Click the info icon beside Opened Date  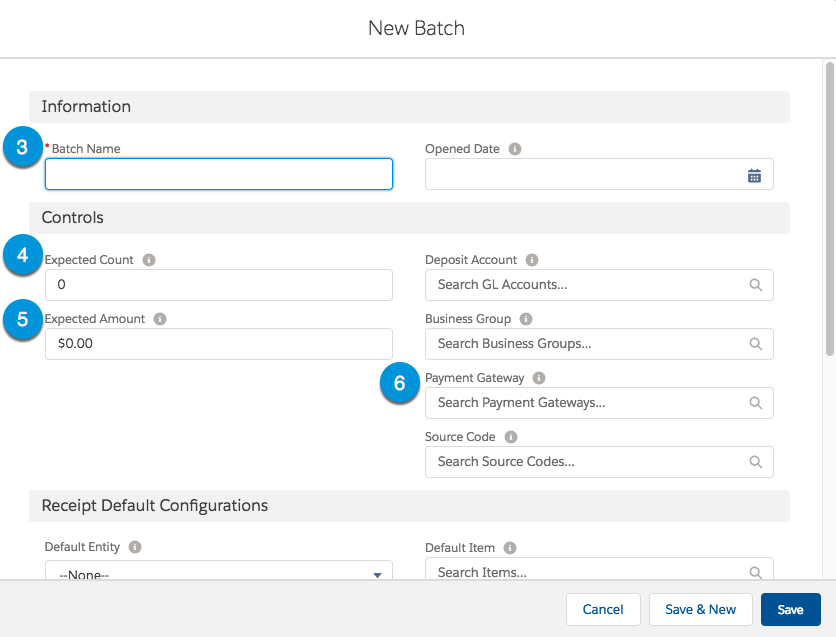(x=514, y=148)
